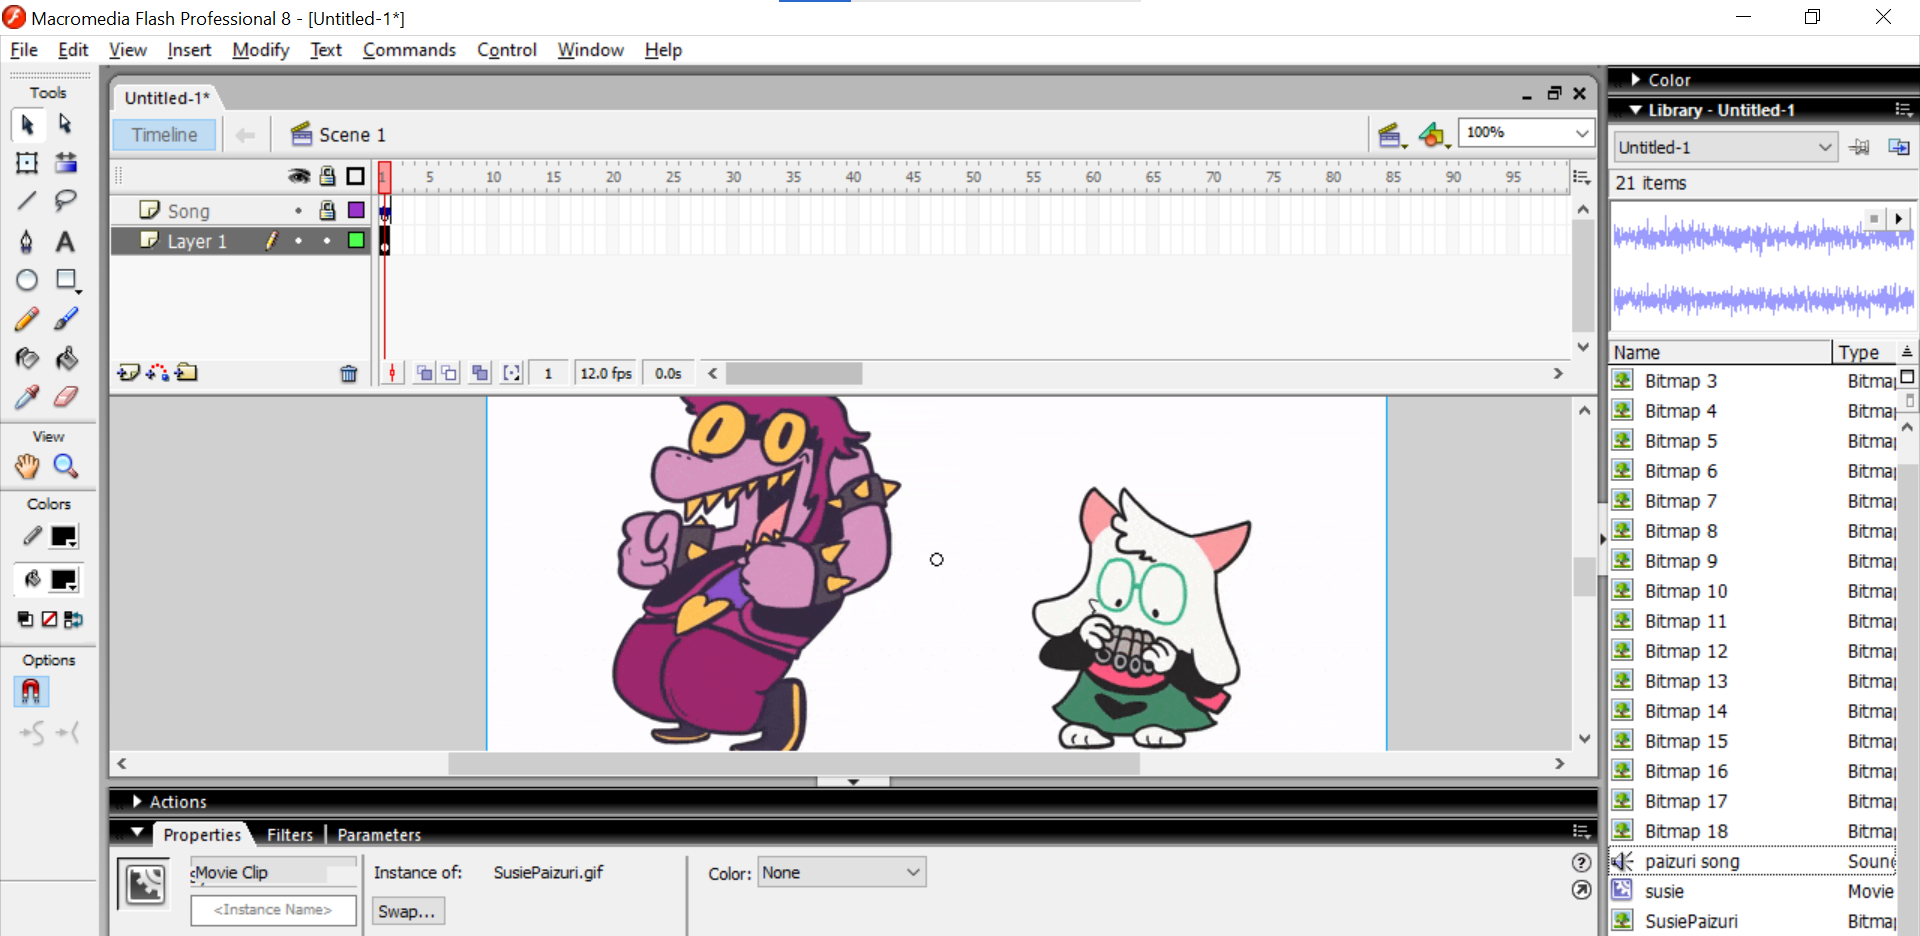Click the Fill color swatch
The height and width of the screenshot is (936, 1920).
click(64, 580)
